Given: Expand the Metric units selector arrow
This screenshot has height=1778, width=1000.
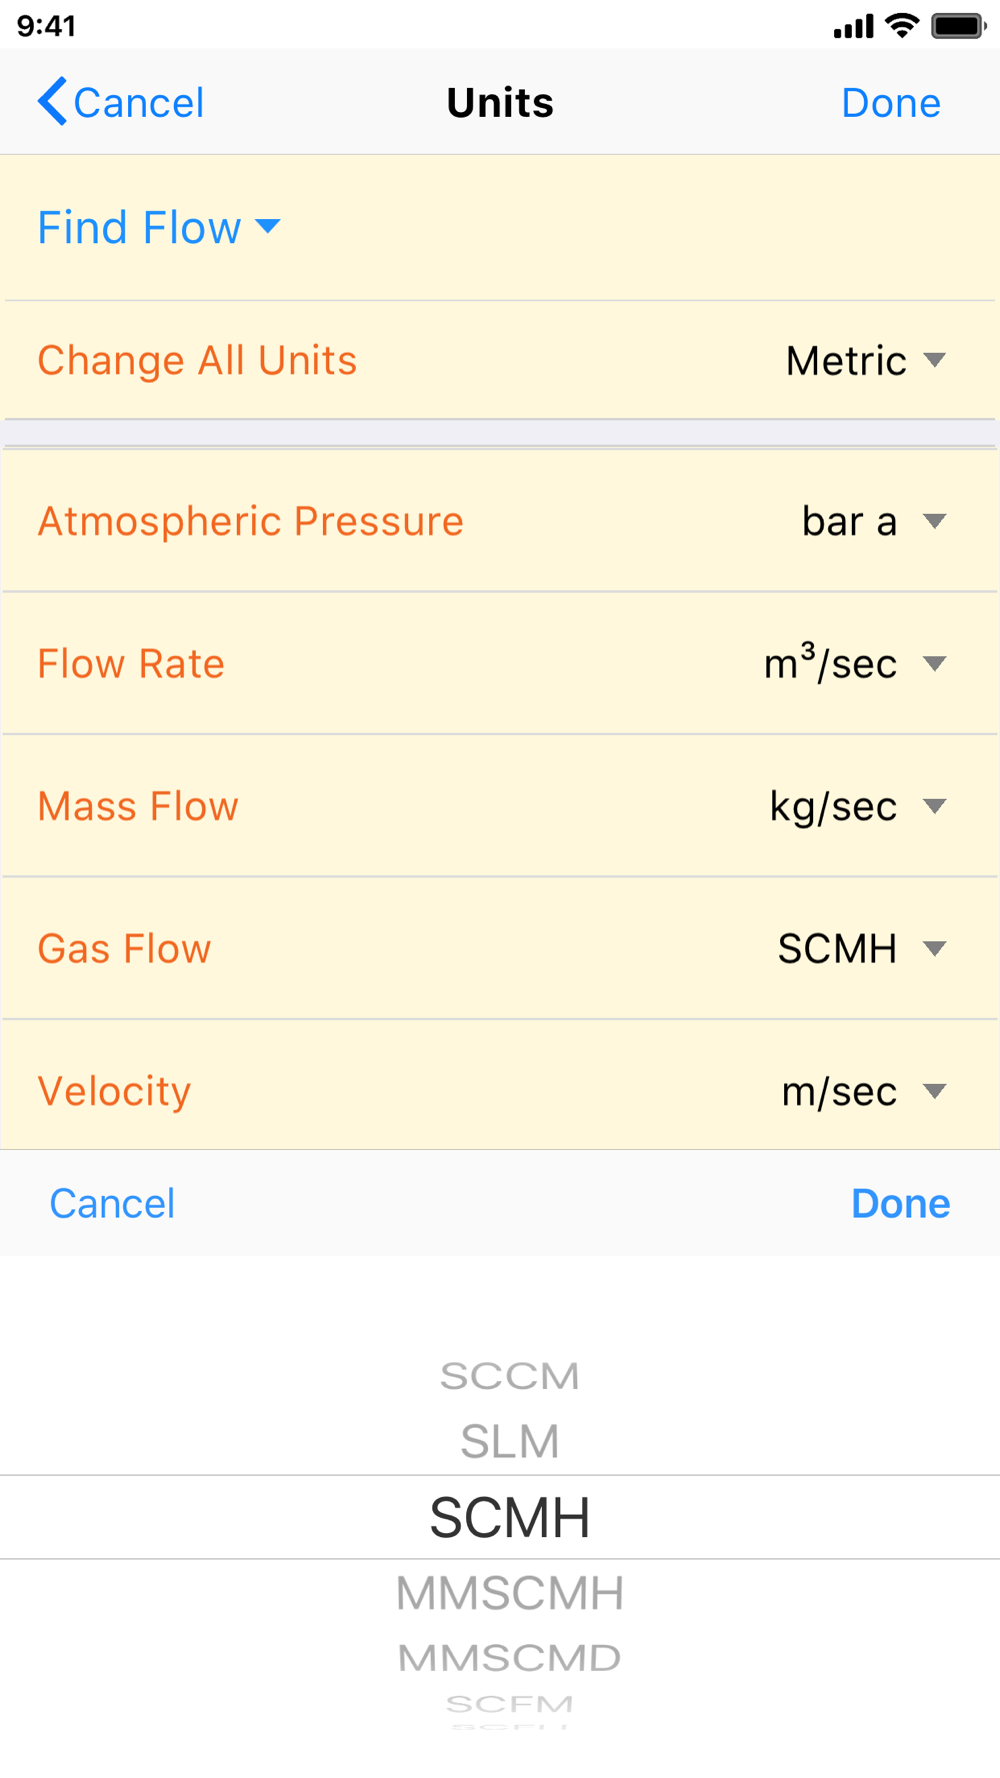Looking at the screenshot, I should coord(934,360).
